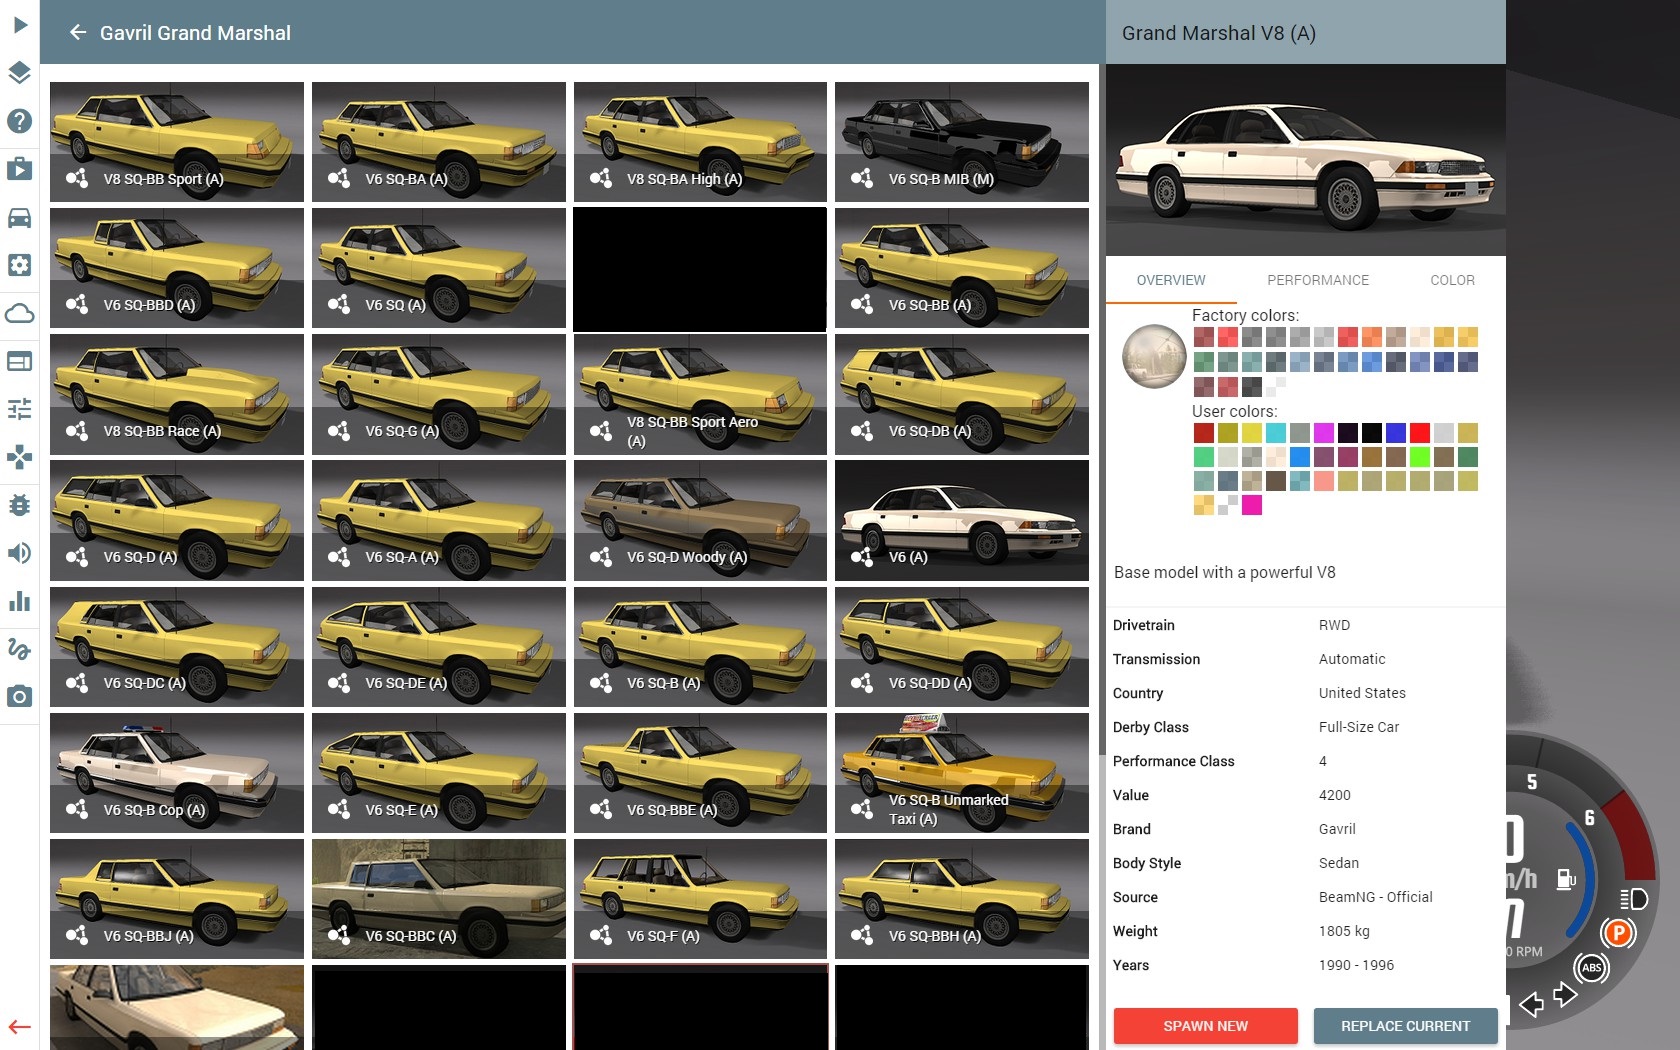Click the Replace Current button

tap(1405, 1026)
